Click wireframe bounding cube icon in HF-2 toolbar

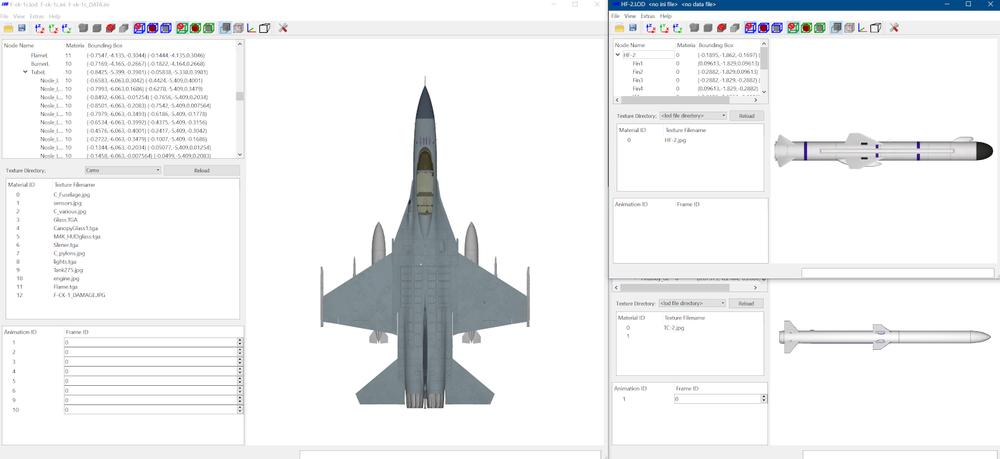coord(875,28)
